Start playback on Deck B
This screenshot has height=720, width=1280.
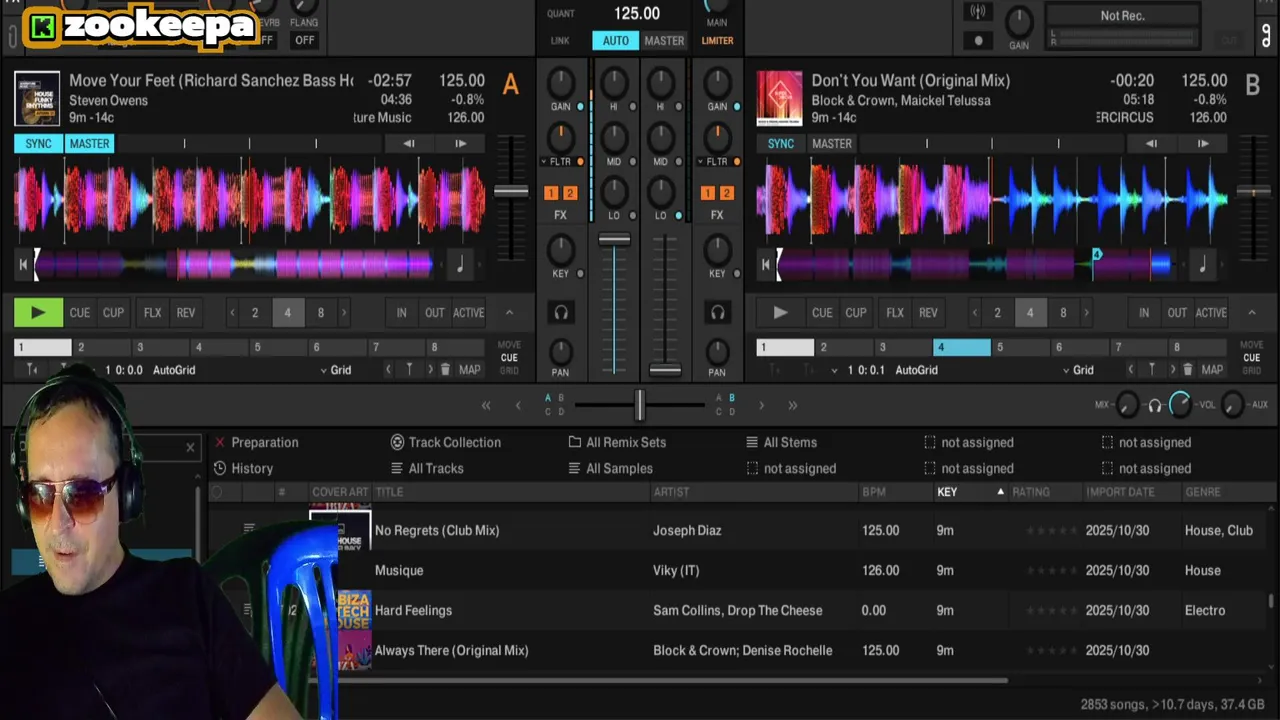coord(780,313)
